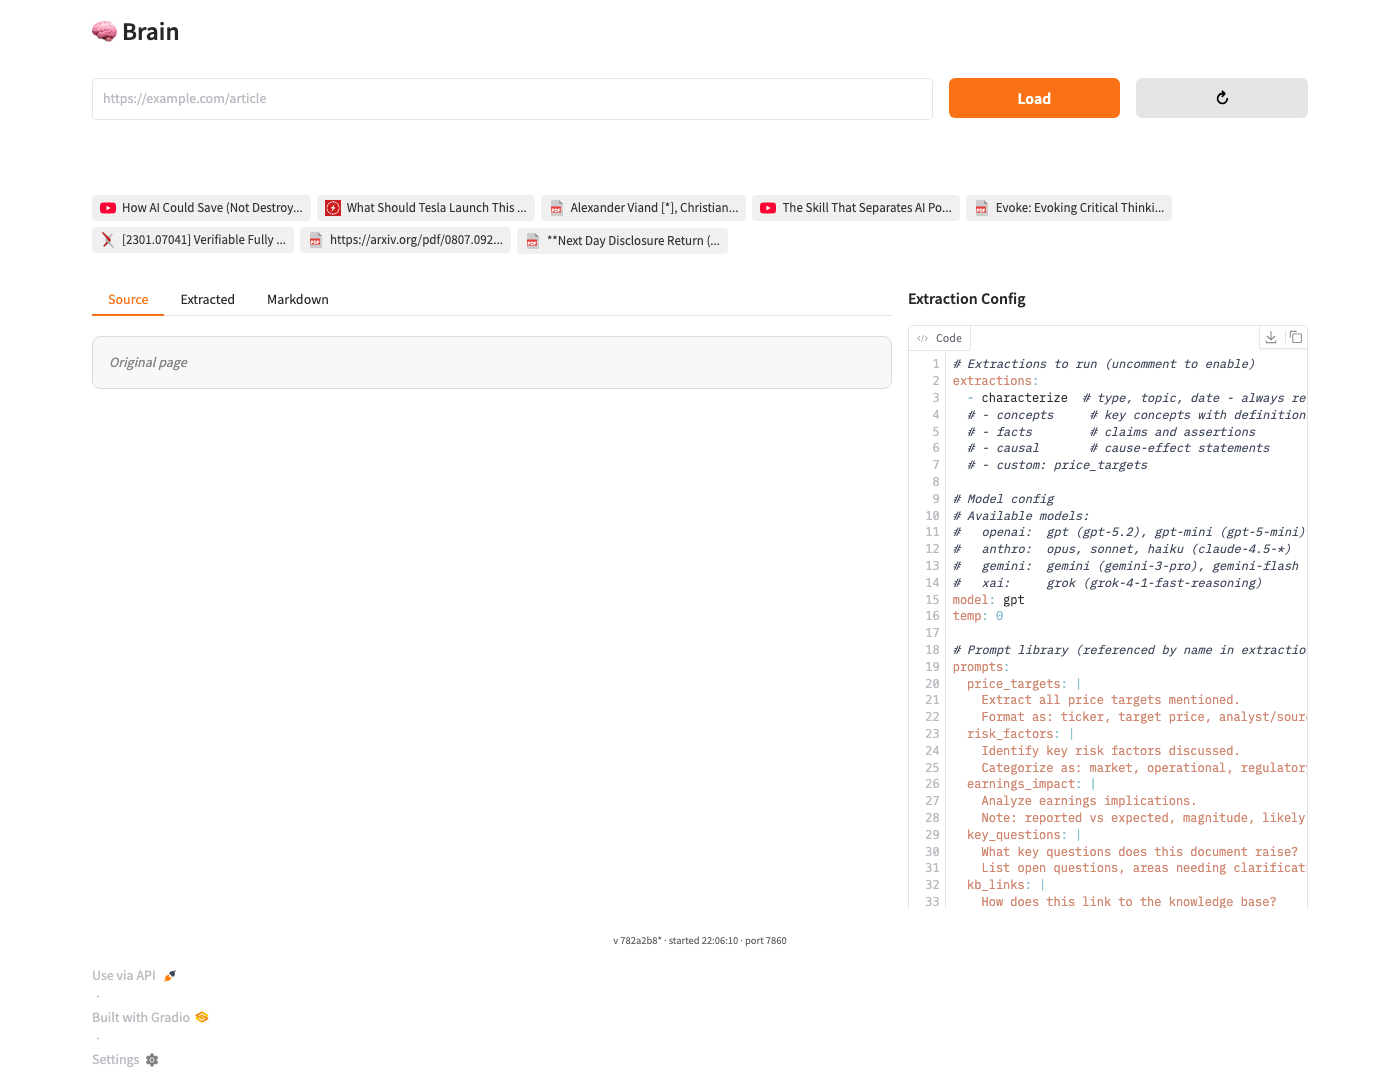Screen dimensions: 1400x1086
Task: Open the Next Day Disclosure Return document
Action: pos(622,241)
